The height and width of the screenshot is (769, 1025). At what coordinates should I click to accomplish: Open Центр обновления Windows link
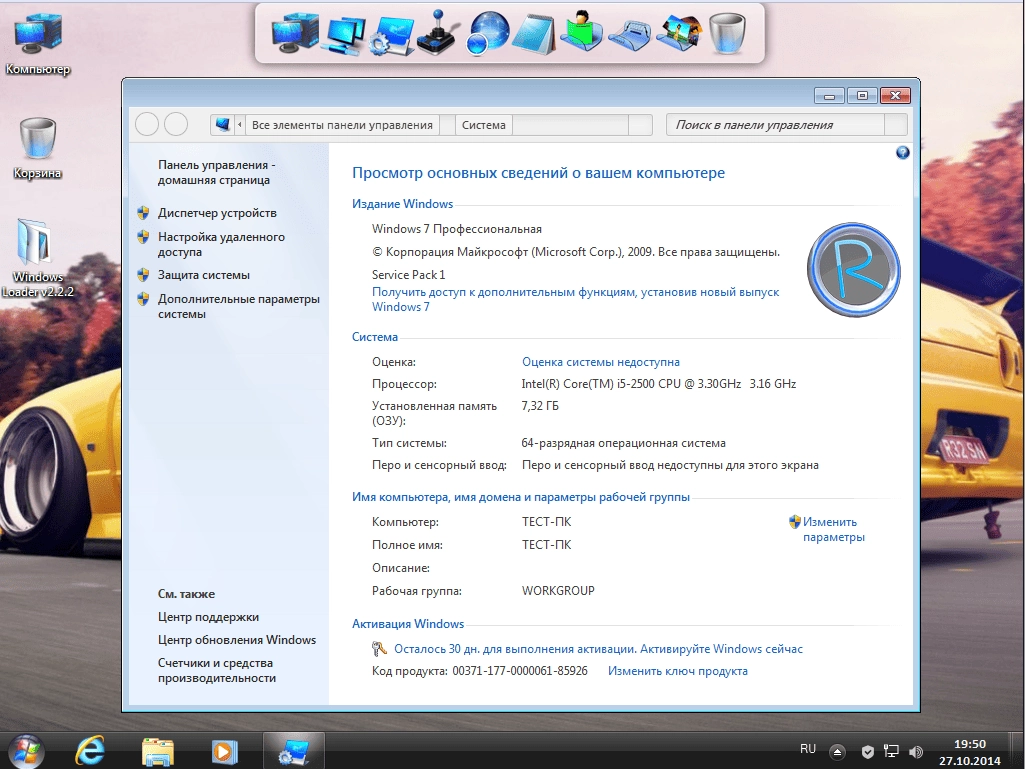(x=237, y=640)
